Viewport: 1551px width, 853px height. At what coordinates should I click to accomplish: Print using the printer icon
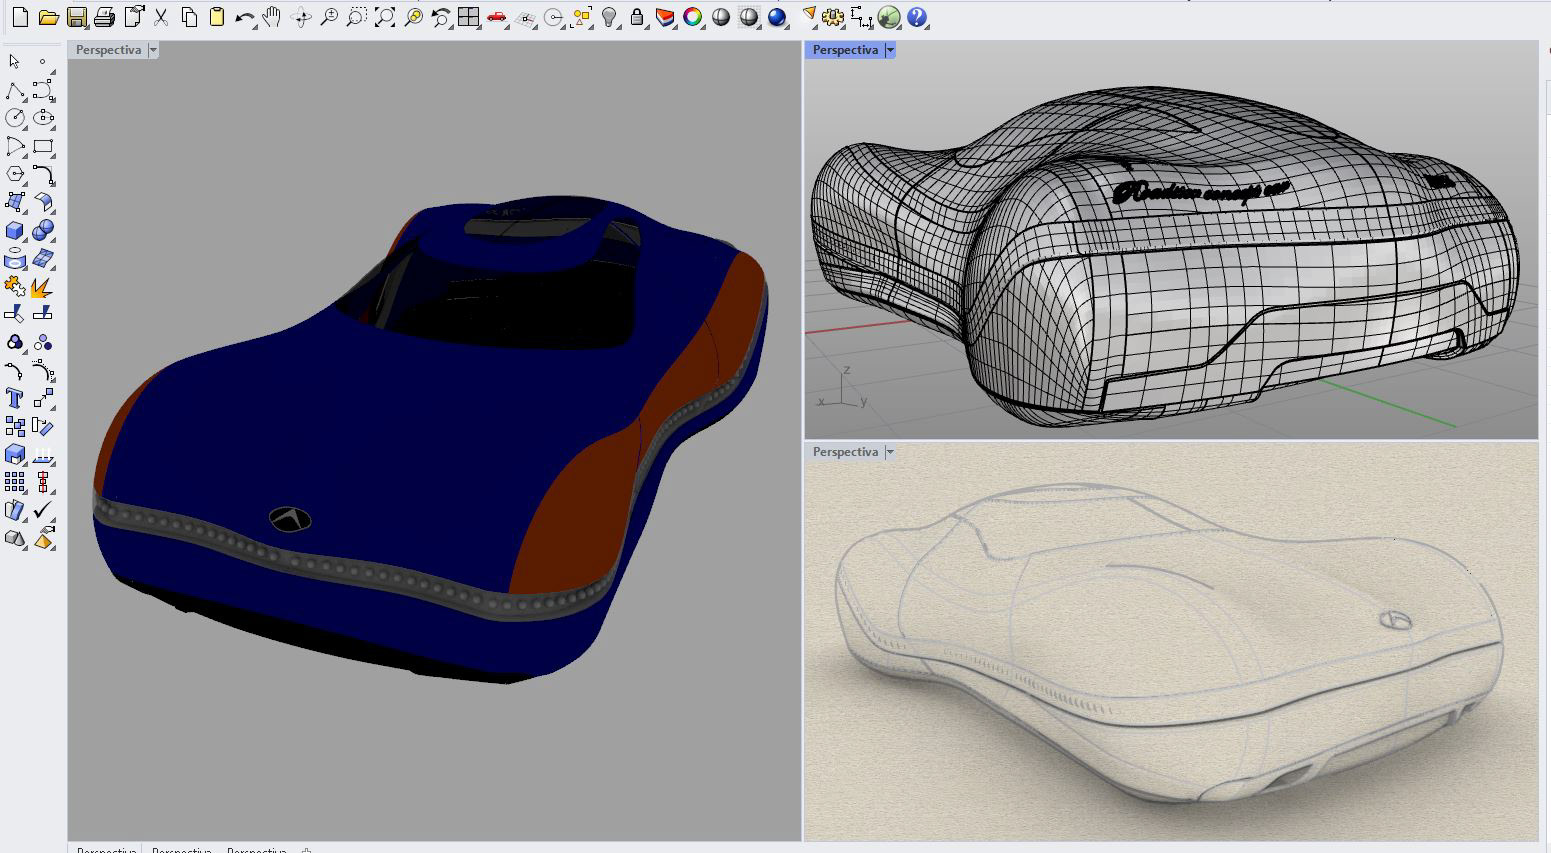(x=104, y=17)
